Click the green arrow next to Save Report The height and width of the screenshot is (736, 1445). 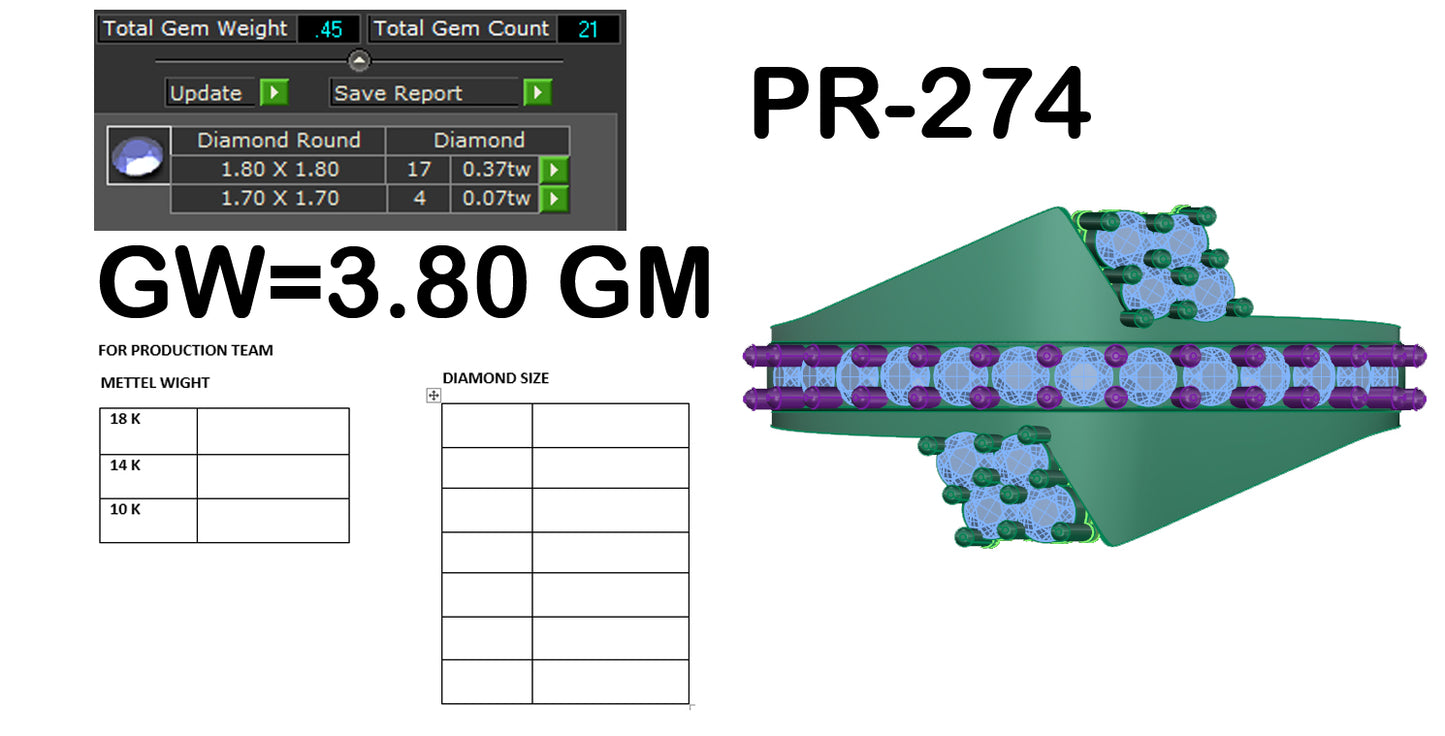coord(537,93)
